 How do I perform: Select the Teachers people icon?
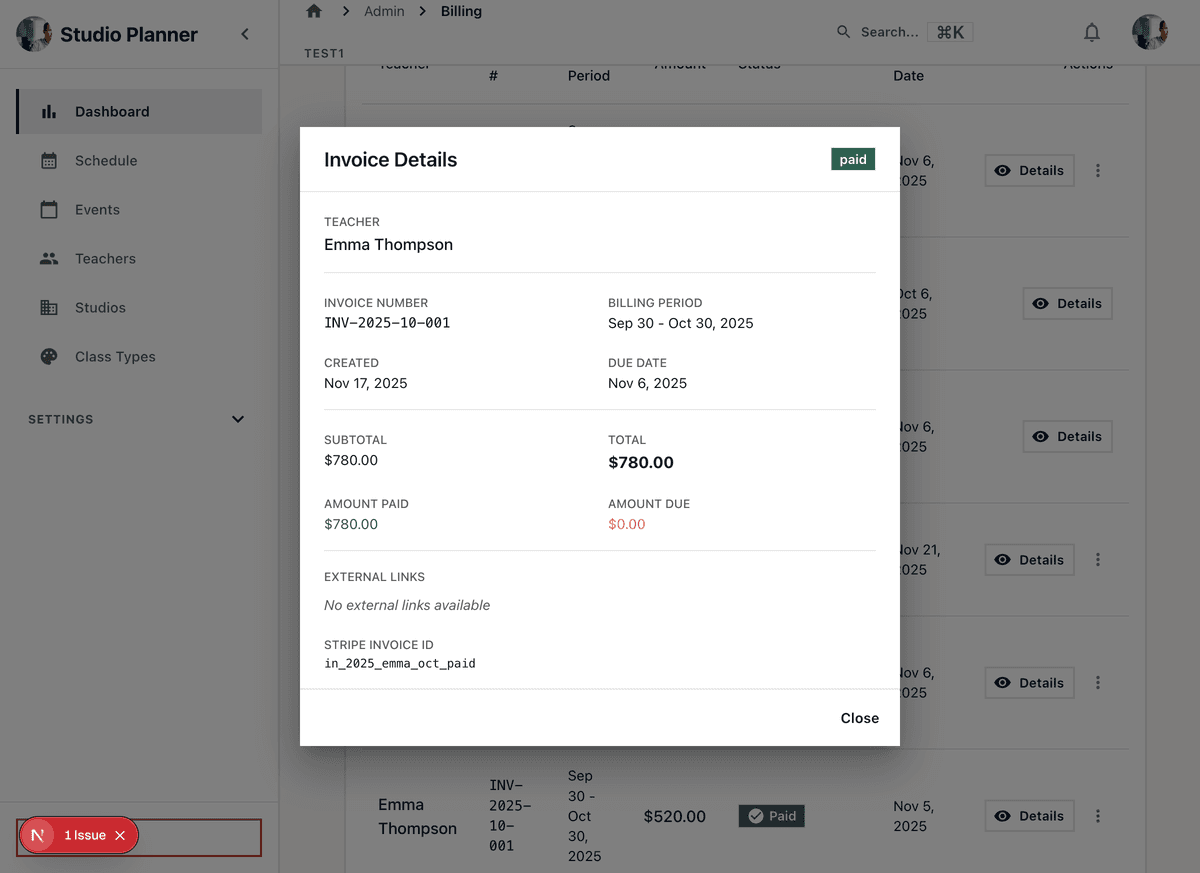[50, 258]
